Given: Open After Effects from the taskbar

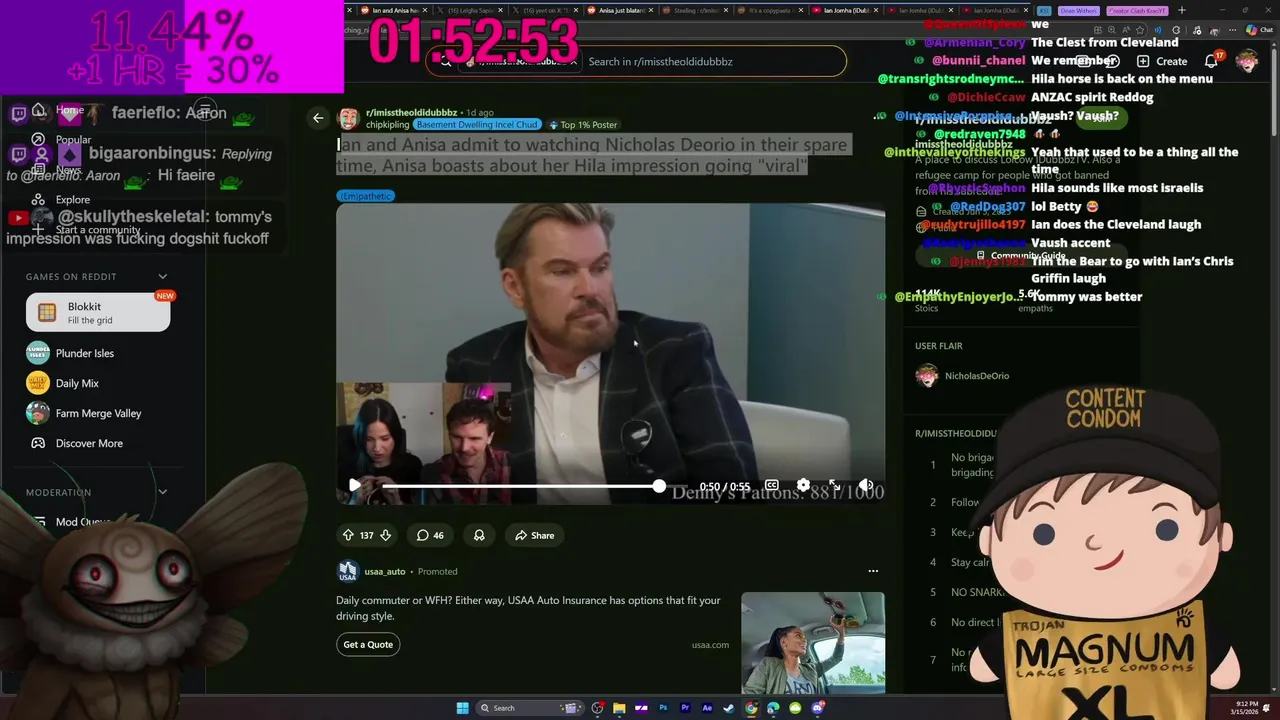Looking at the screenshot, I should point(707,708).
